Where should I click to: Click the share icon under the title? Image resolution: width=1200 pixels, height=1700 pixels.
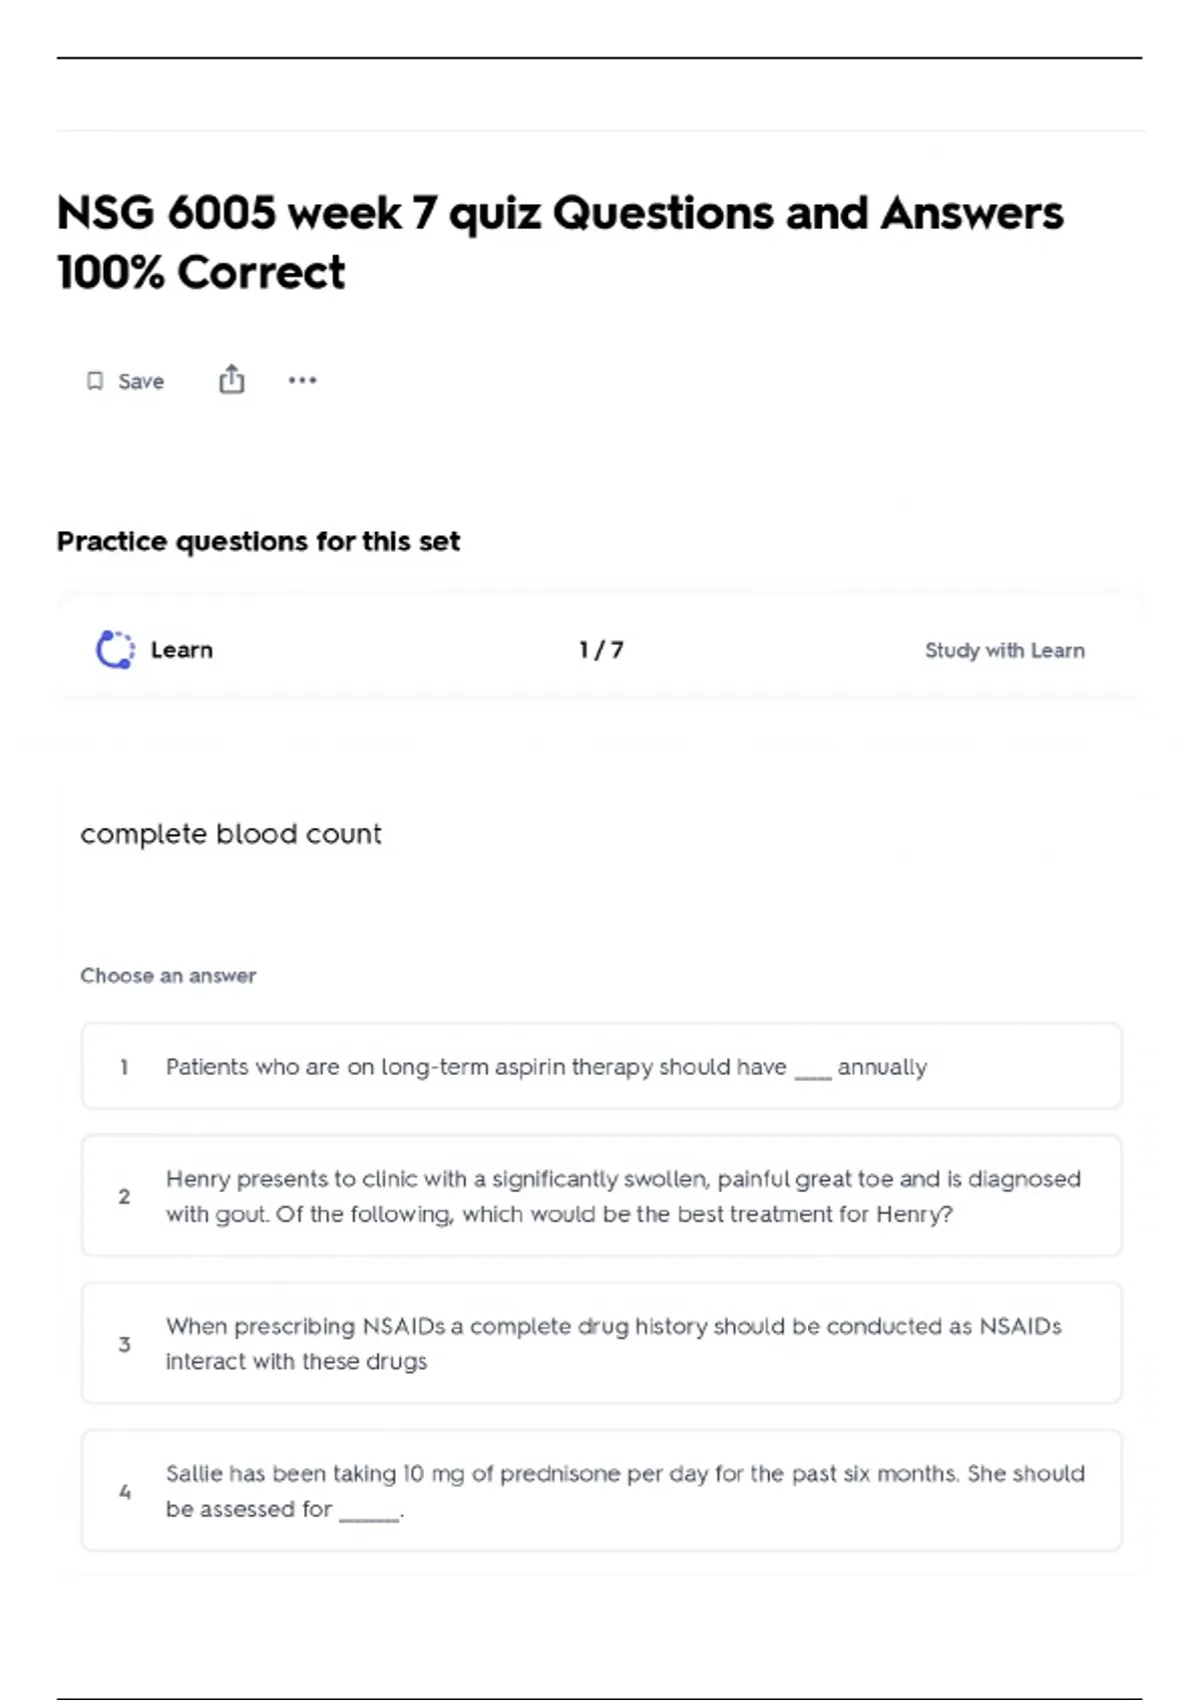coord(231,380)
